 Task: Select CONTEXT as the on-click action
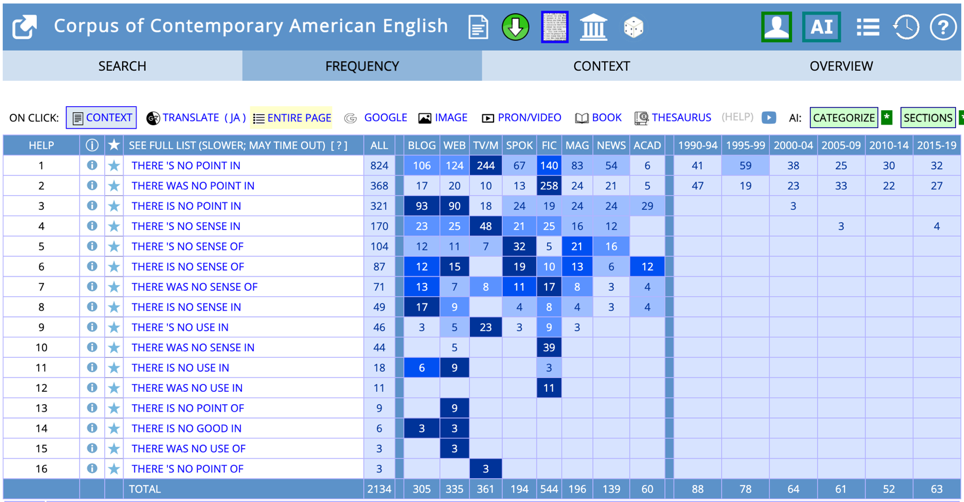pos(101,117)
